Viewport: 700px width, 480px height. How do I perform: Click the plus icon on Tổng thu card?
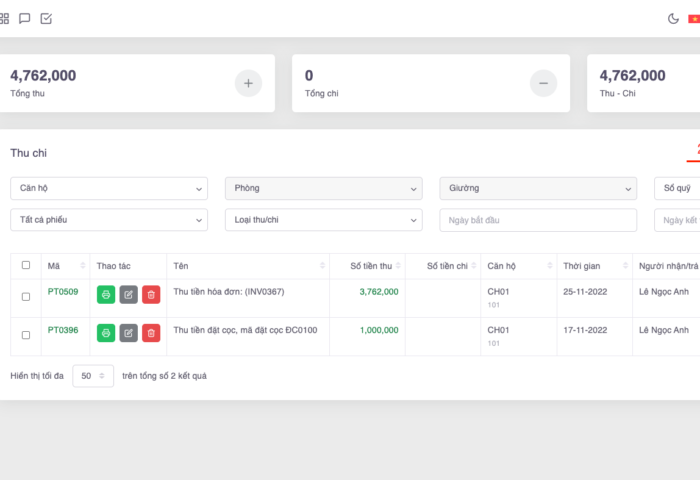click(x=249, y=83)
